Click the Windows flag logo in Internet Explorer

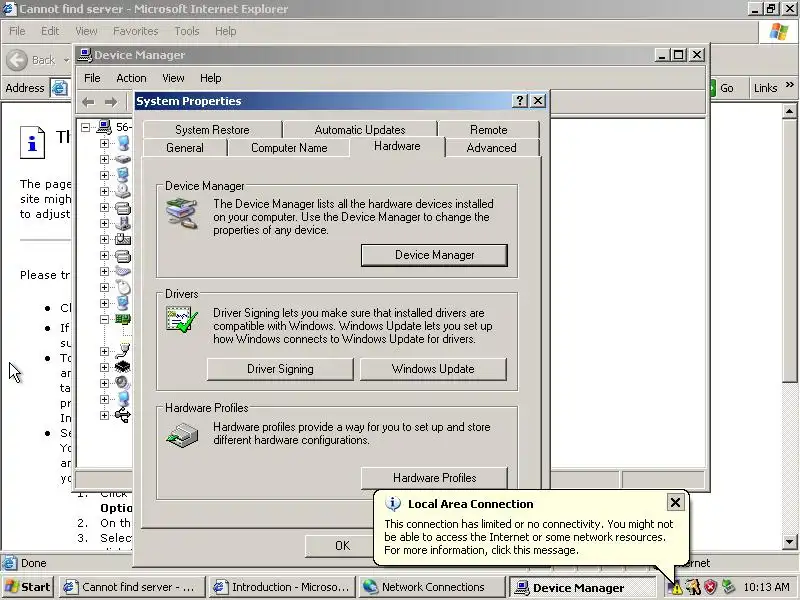click(x=779, y=32)
